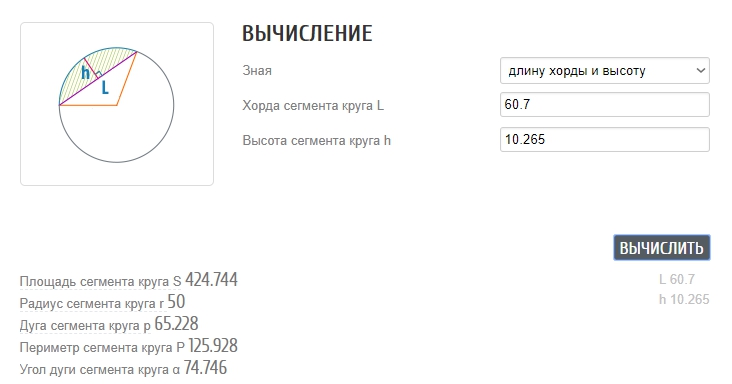This screenshot has height=384, width=732.
Task: Click the area value 424.744
Action: [211, 280]
